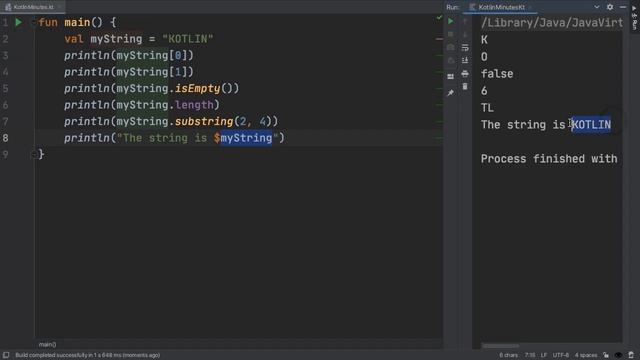The image size is (640, 360).
Task: Click the green inspection checkmark in editor
Action: coord(439,18)
